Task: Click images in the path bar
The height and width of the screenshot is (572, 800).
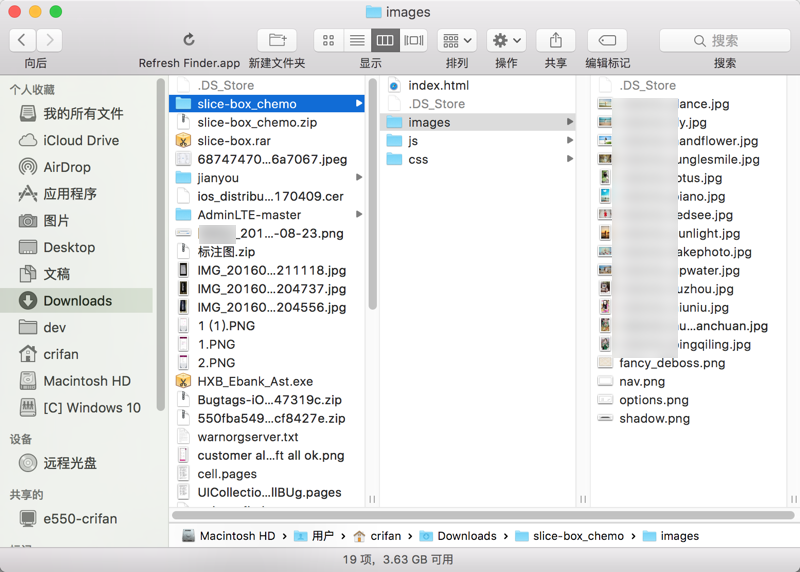Action: click(671, 536)
